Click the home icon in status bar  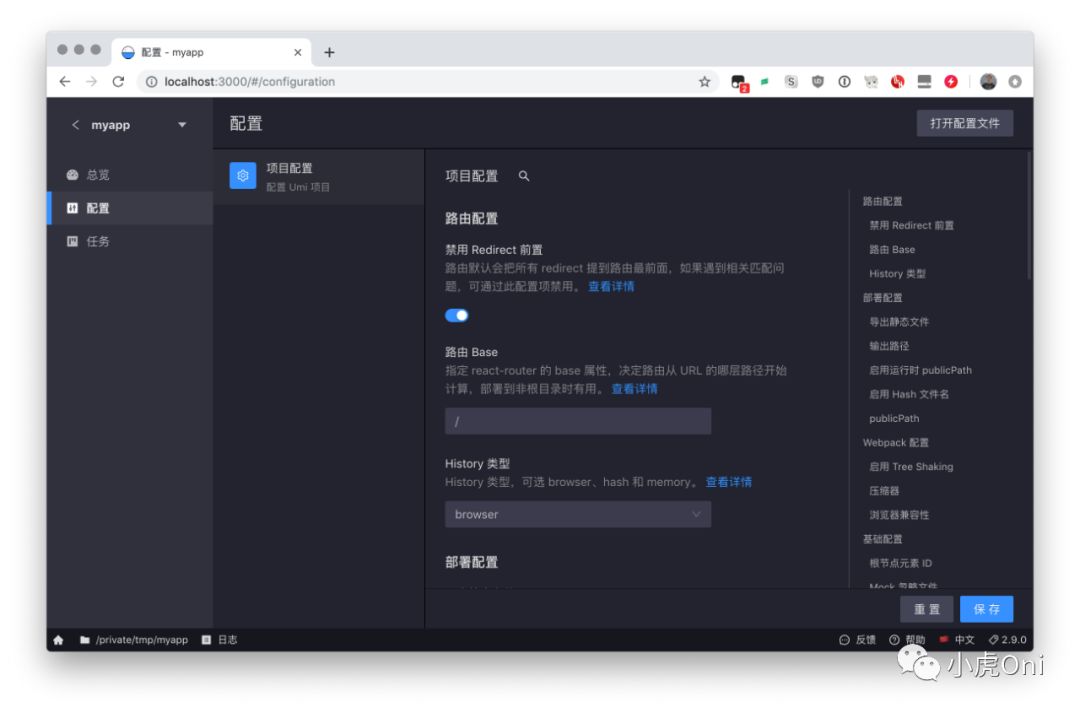coord(59,640)
